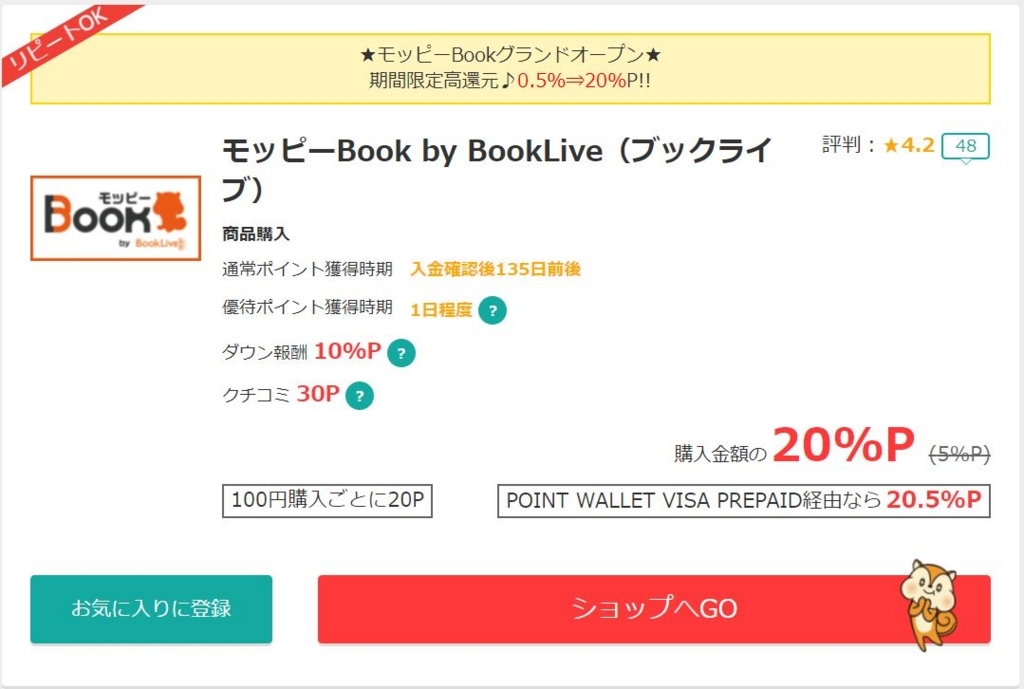This screenshot has height=689, width=1024.
Task: Click the 入金確認後135日前後 text
Action: click(496, 269)
